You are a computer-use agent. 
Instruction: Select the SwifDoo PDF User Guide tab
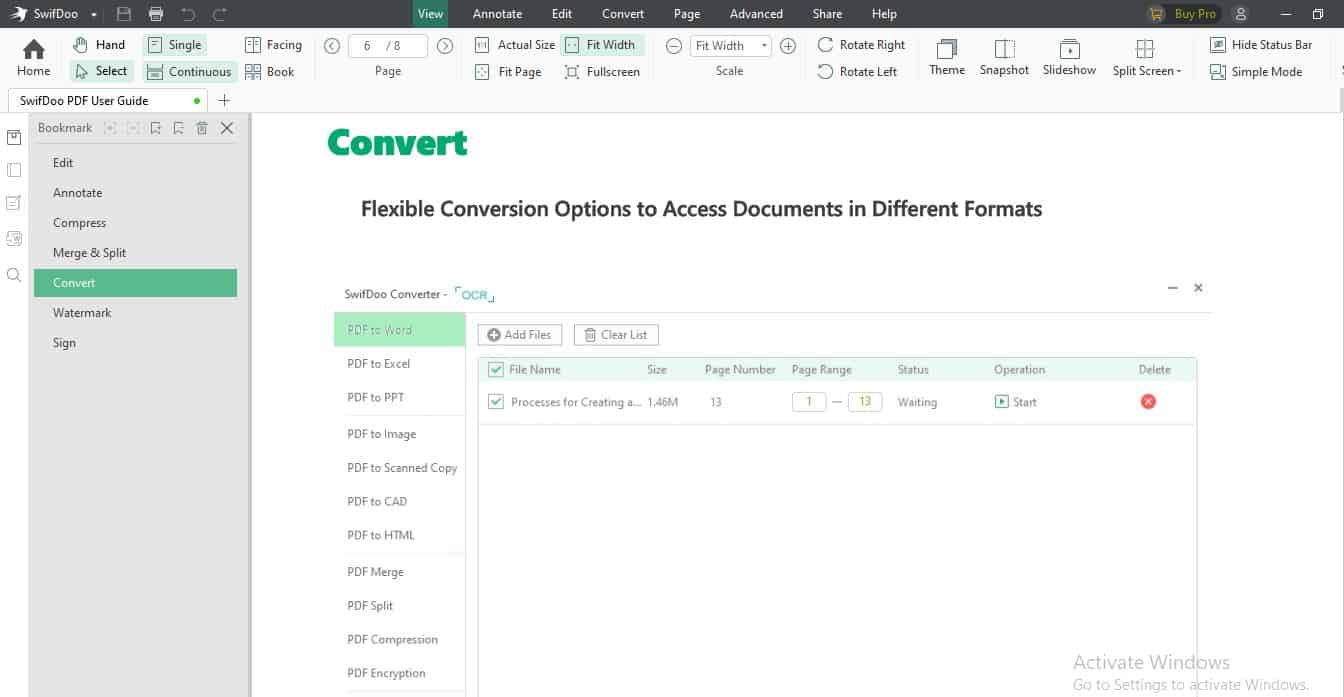coord(107,100)
